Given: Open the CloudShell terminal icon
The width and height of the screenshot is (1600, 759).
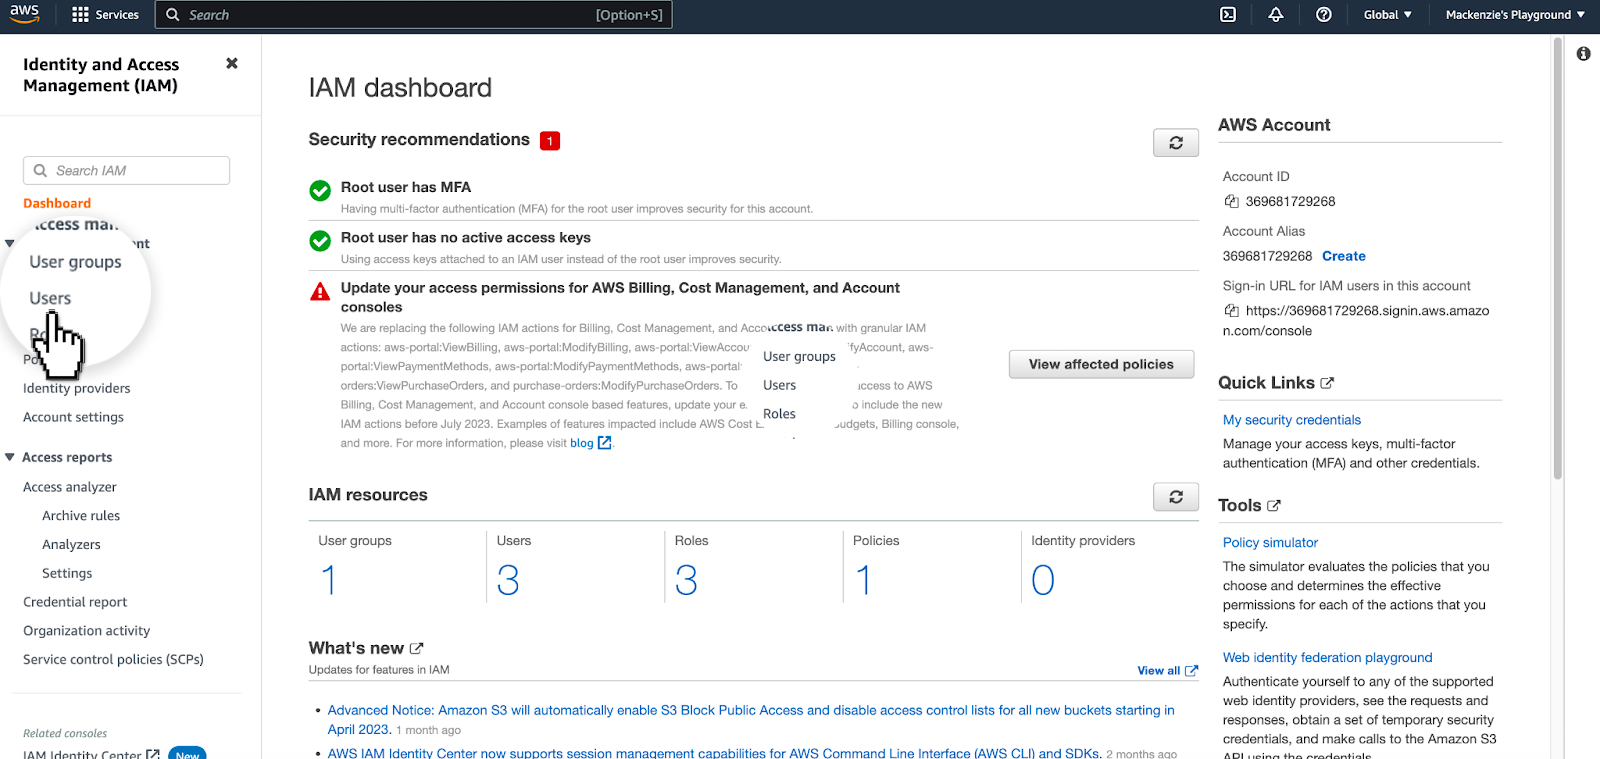Looking at the screenshot, I should [1228, 15].
